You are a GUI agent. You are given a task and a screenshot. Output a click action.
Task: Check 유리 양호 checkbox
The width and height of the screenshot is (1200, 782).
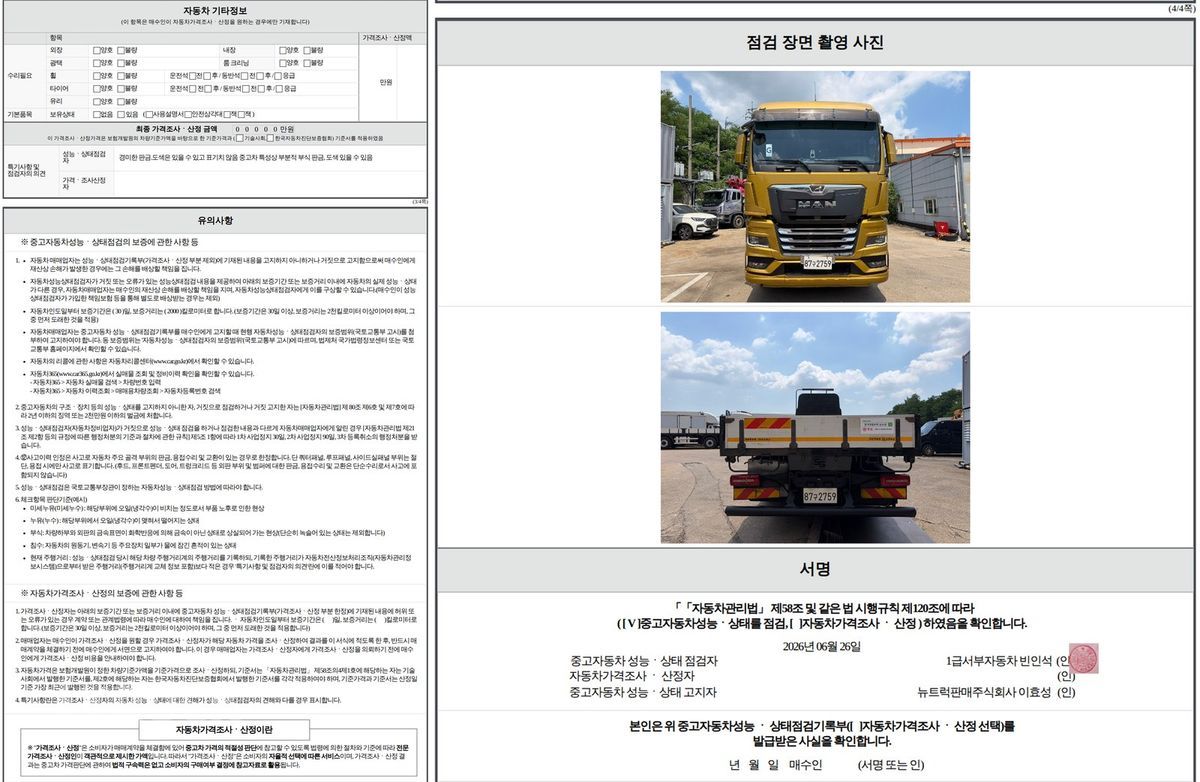tap(97, 102)
